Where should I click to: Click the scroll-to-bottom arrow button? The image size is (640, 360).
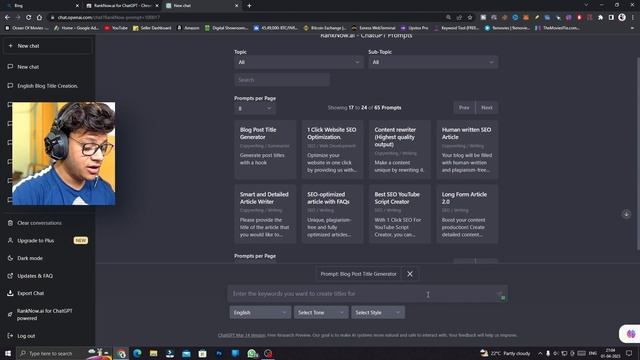626,214
